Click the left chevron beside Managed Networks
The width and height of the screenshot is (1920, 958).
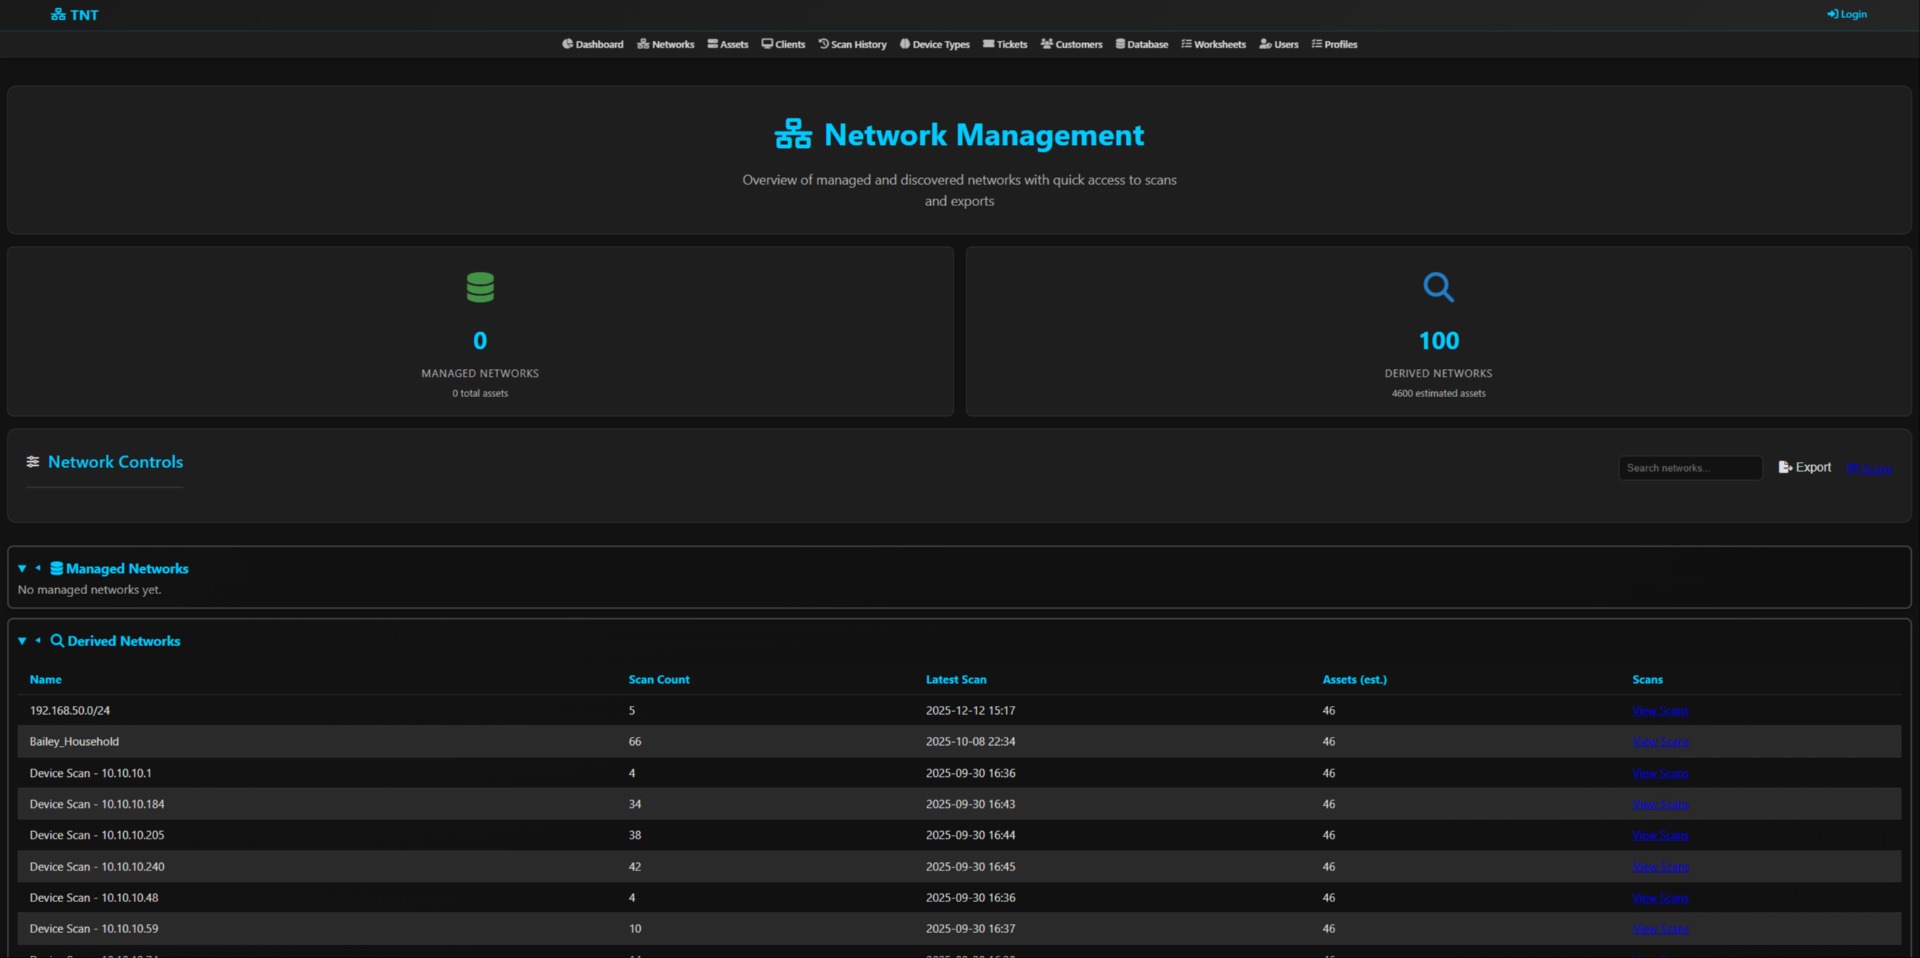click(39, 568)
